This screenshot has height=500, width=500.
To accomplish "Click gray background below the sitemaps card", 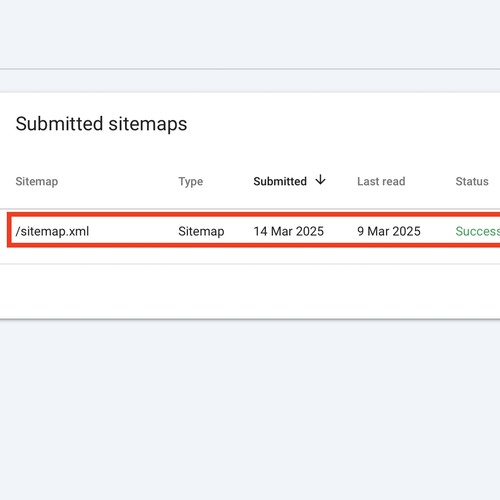I will click(250, 410).
